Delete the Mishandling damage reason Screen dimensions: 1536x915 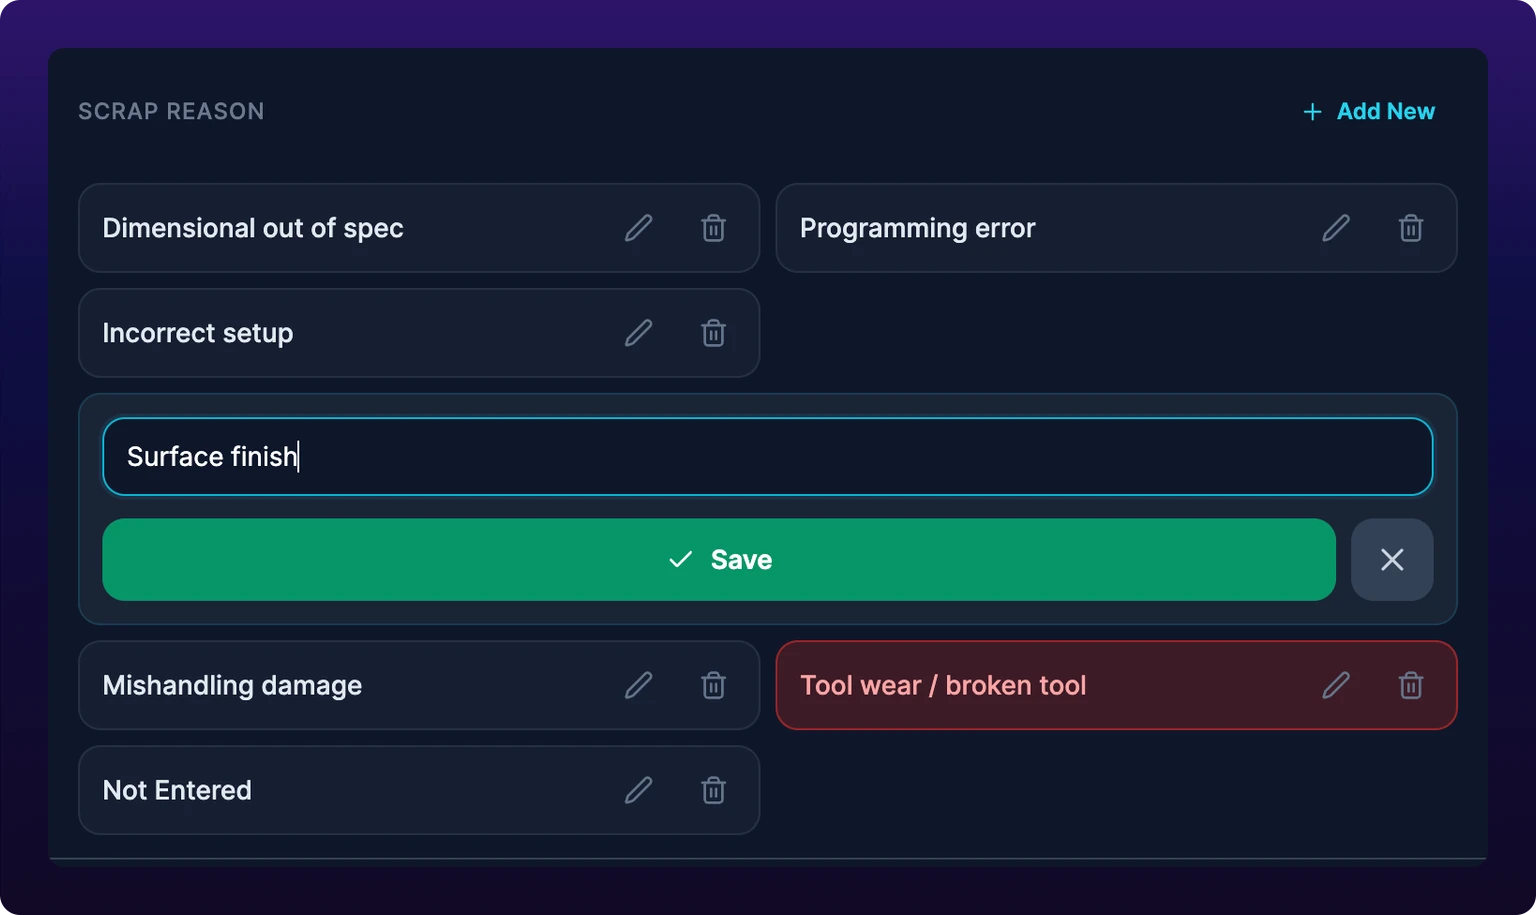point(713,685)
